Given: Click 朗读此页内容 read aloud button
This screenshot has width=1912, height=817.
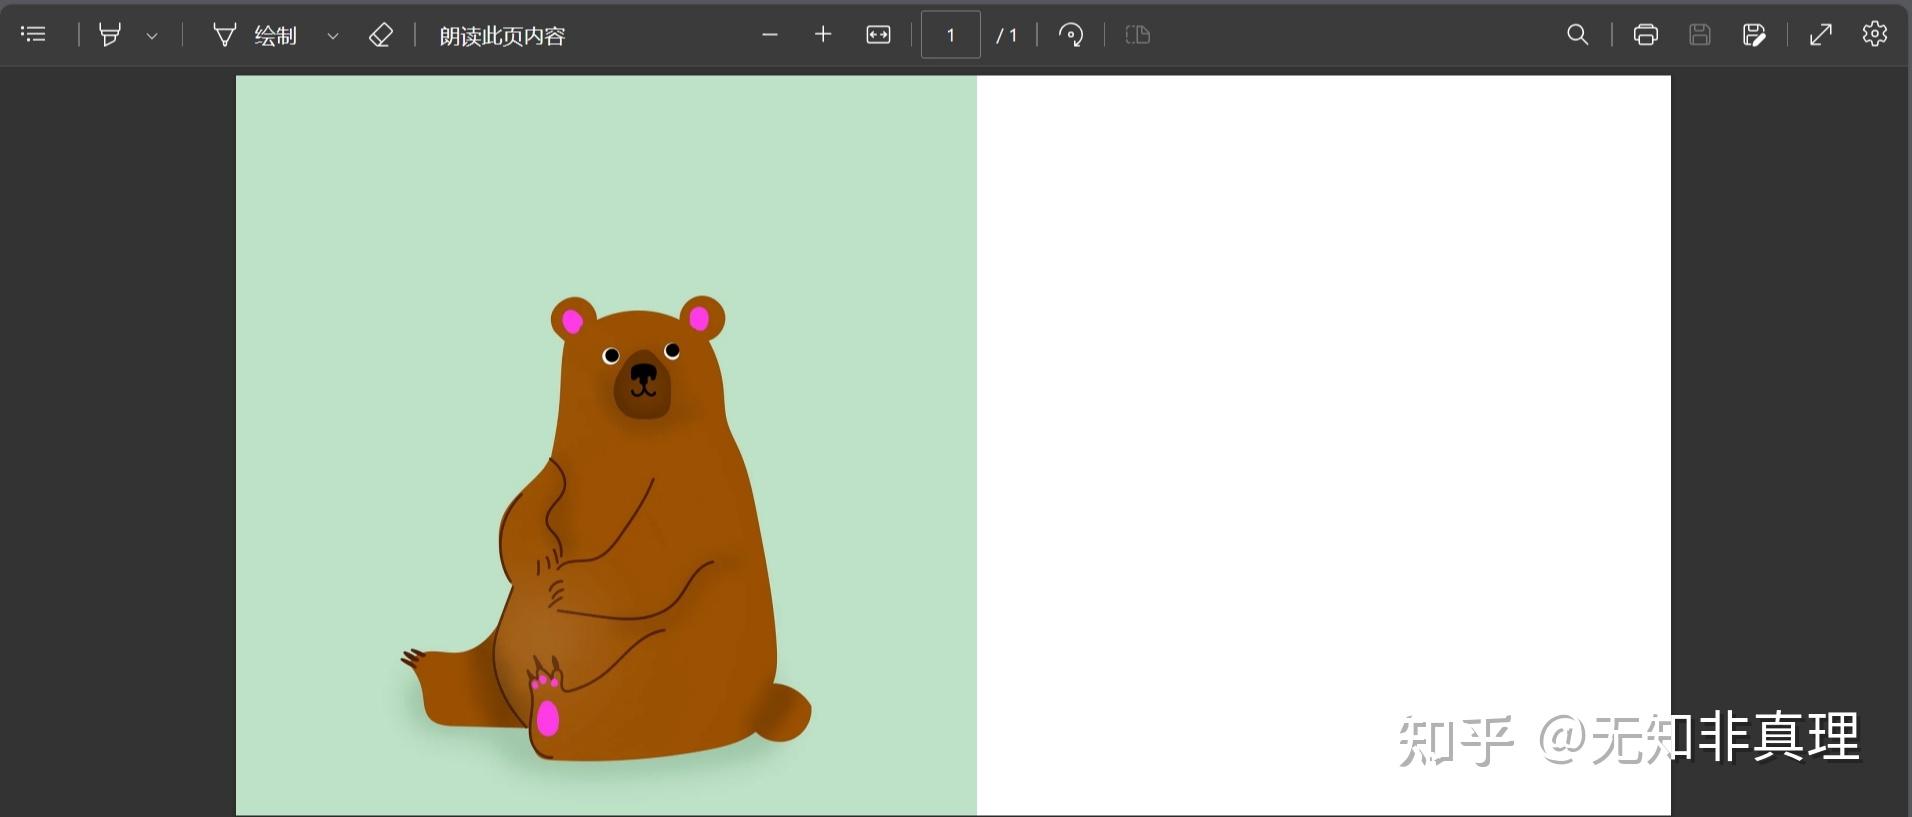Looking at the screenshot, I should [502, 36].
